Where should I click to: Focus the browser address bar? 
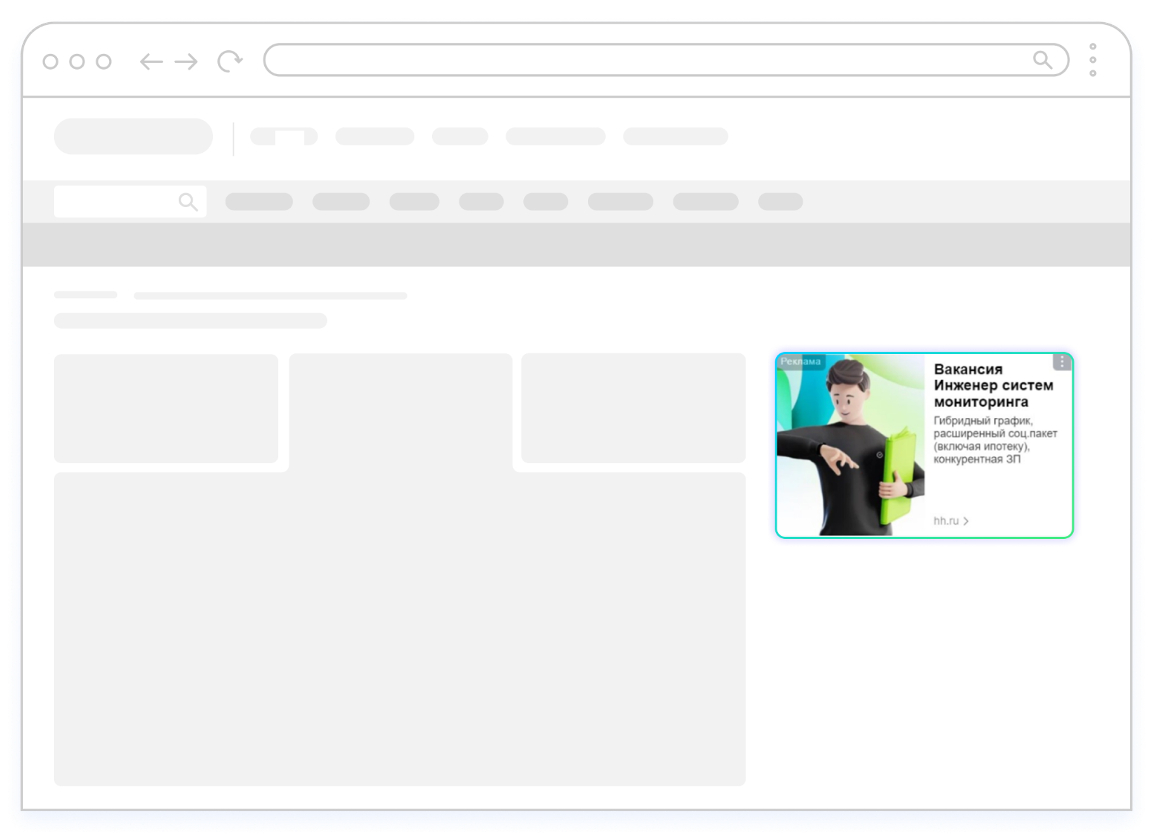[x=666, y=60]
